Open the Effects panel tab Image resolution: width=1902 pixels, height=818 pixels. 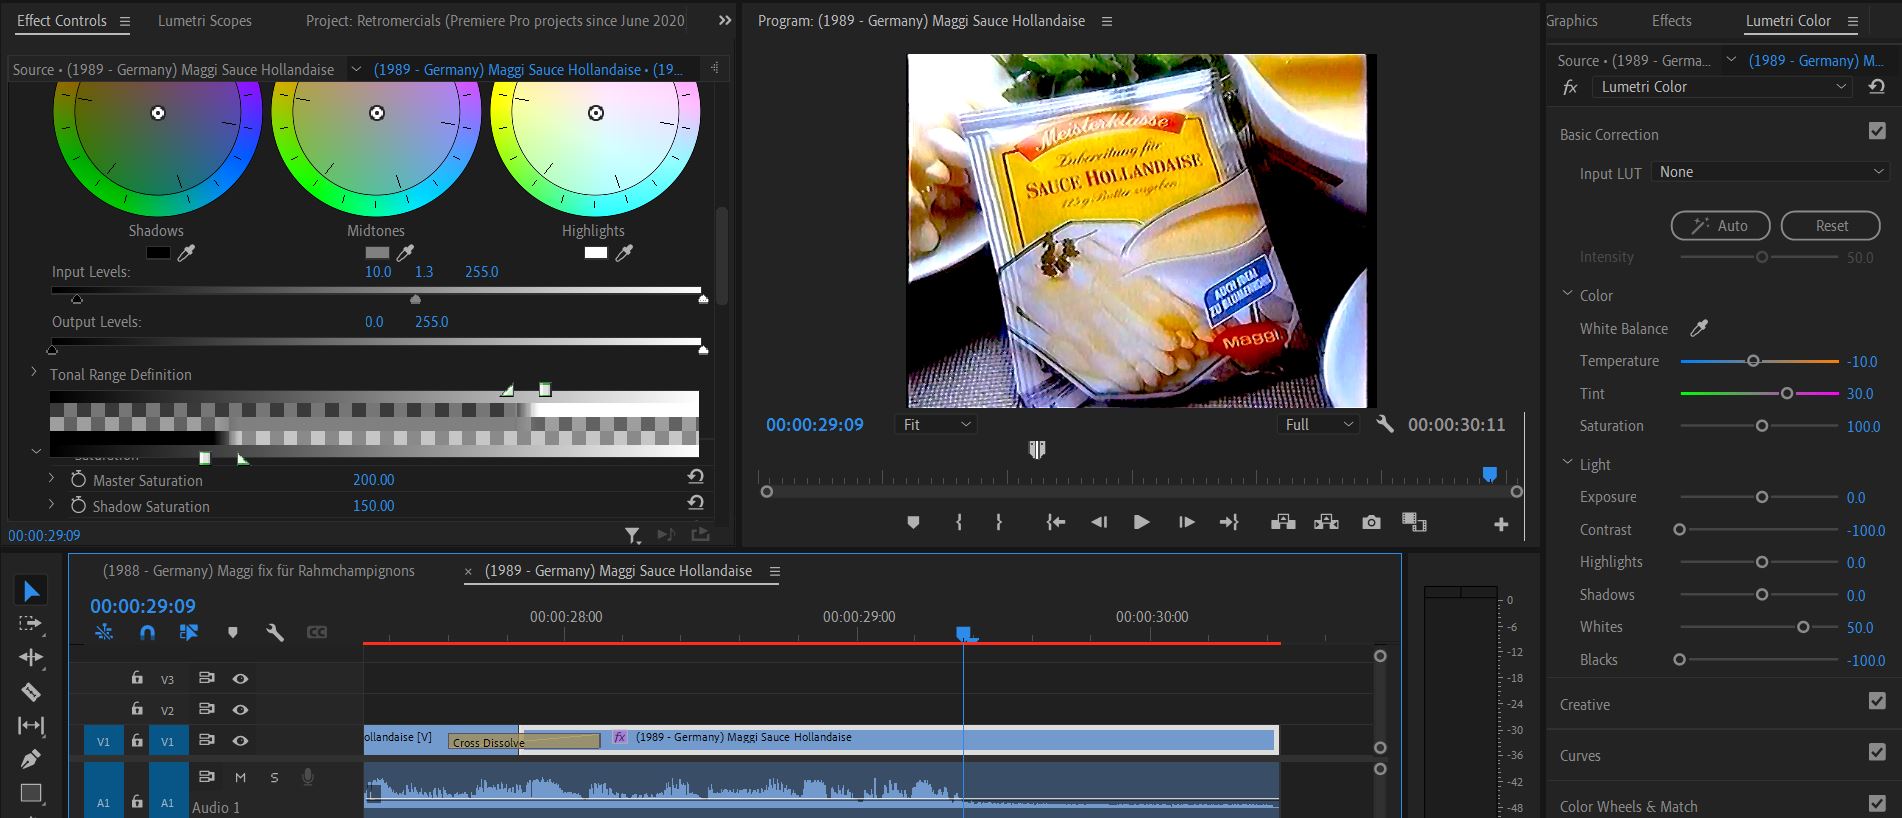coord(1672,20)
